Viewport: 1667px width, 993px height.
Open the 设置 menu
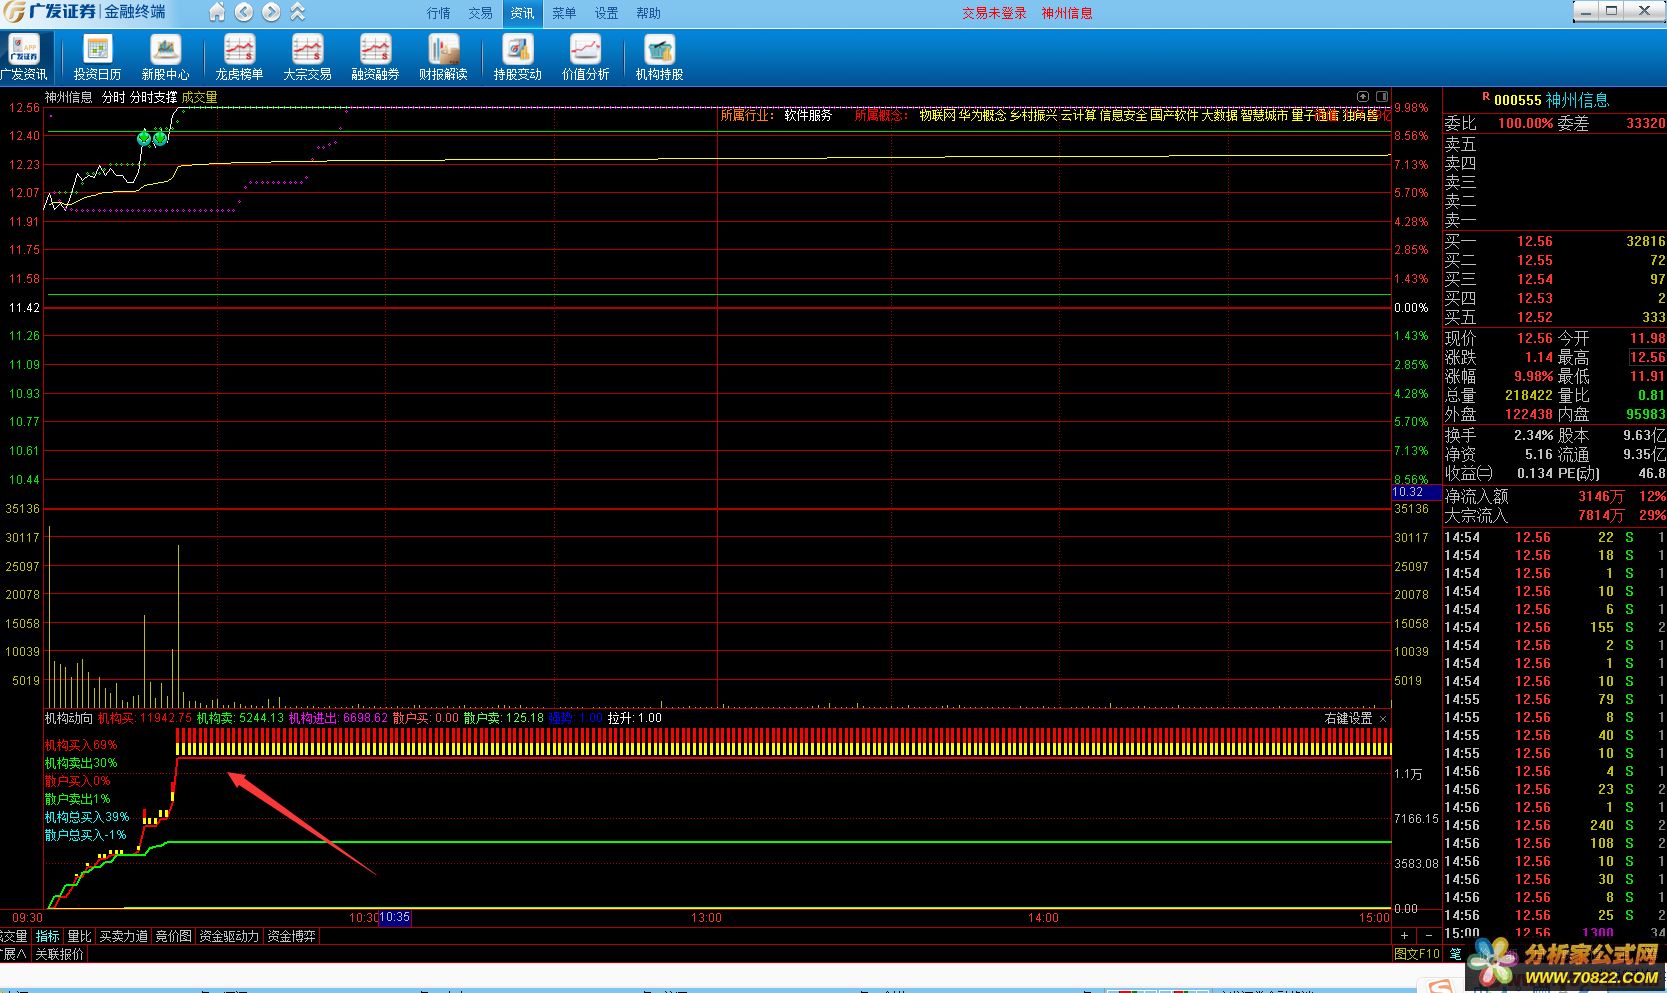click(x=606, y=13)
